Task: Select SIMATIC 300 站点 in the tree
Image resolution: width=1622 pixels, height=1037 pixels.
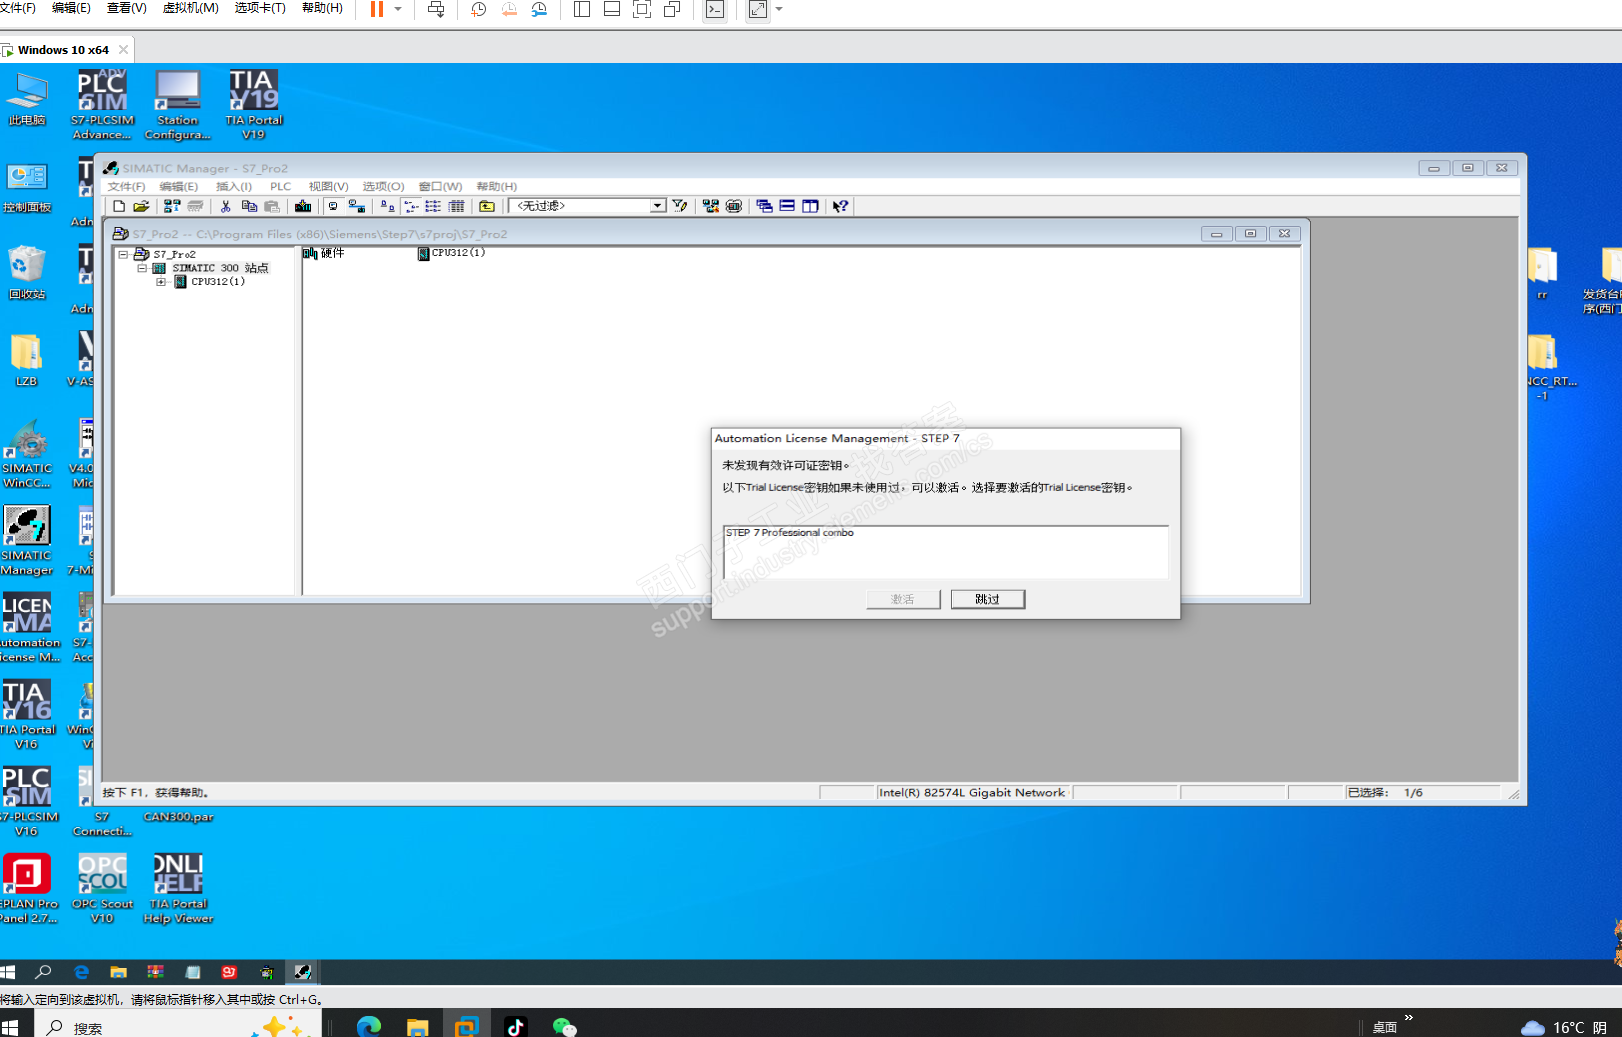Action: click(x=220, y=268)
